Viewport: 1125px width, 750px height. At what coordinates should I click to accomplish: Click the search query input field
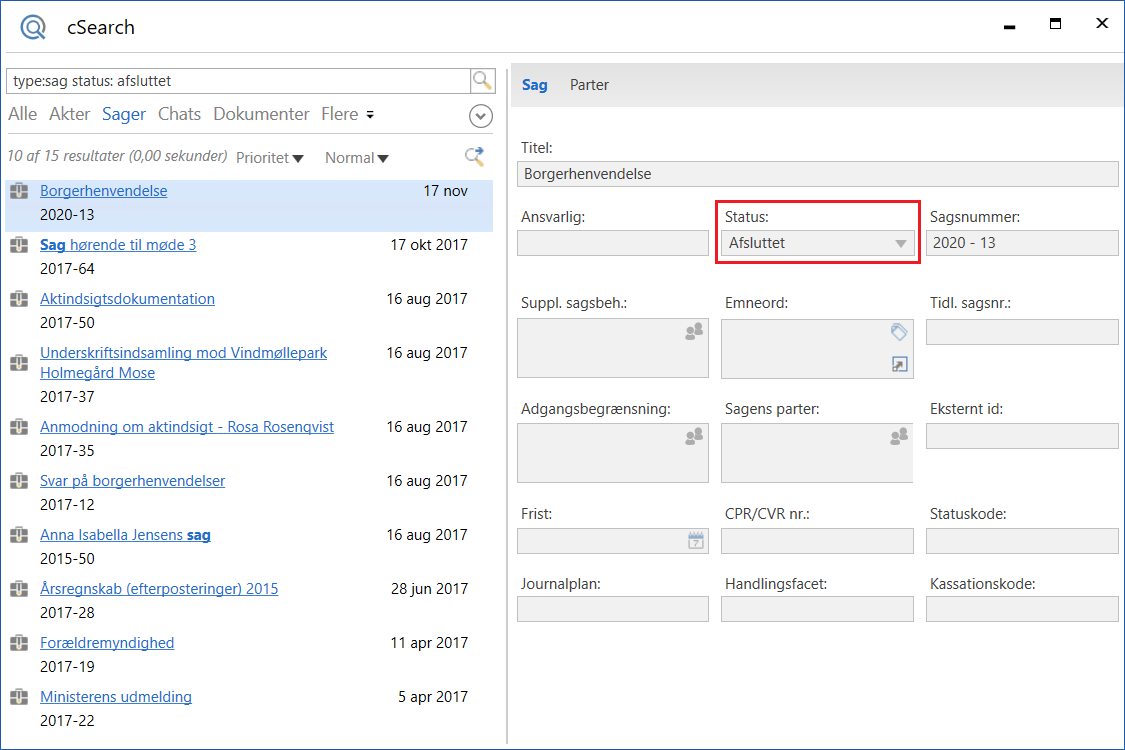[x=238, y=81]
